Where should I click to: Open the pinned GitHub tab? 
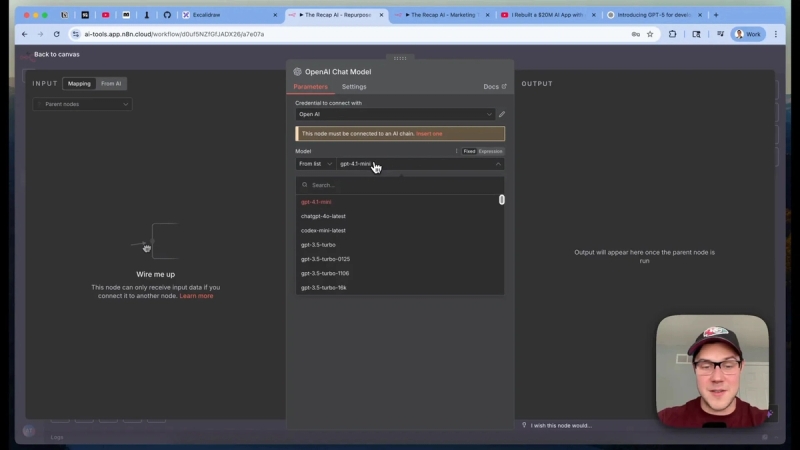coord(167,15)
